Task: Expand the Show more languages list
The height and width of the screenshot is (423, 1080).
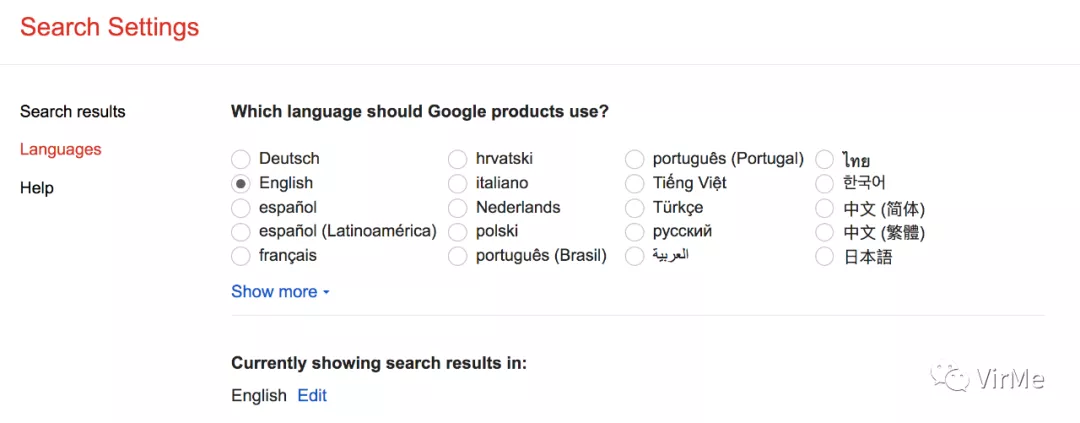Action: 274,292
